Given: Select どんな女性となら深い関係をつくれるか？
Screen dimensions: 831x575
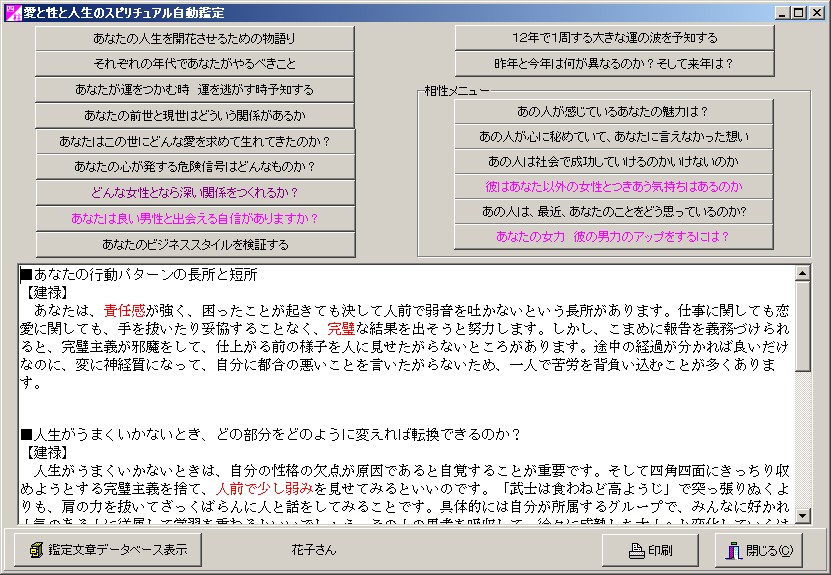Looking at the screenshot, I should [x=195, y=192].
